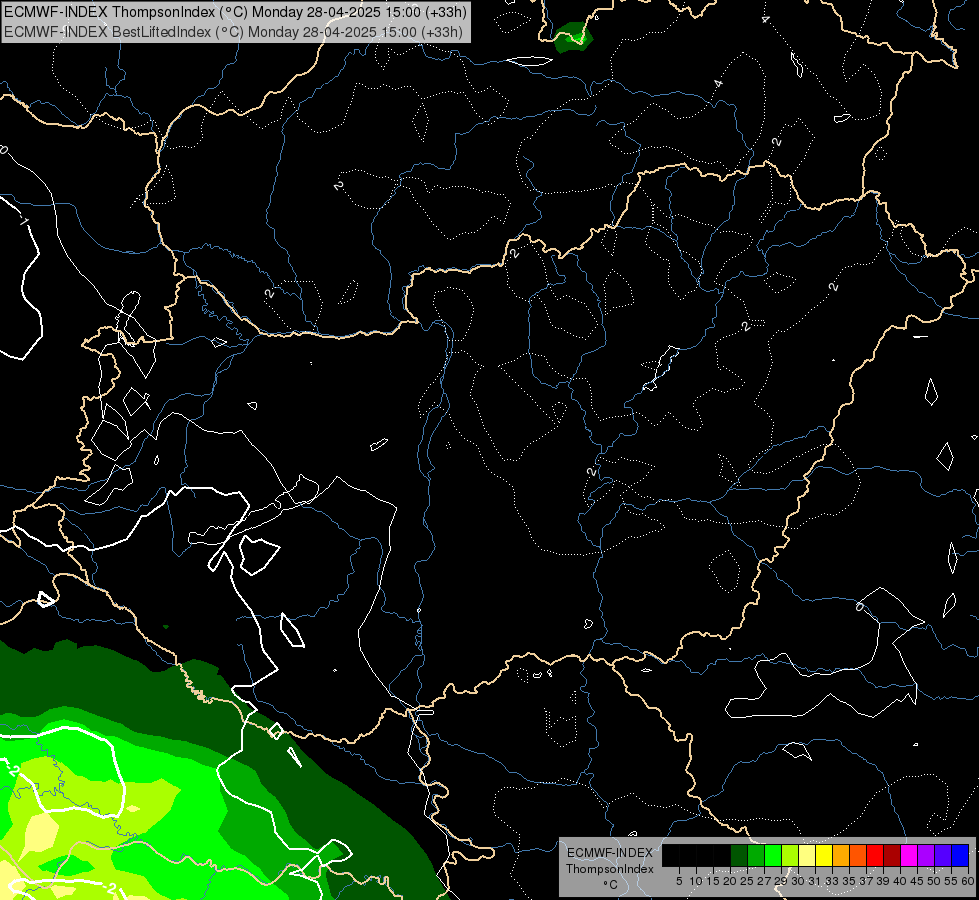
Task: Click the legend tick label 29
Action: [x=781, y=881]
